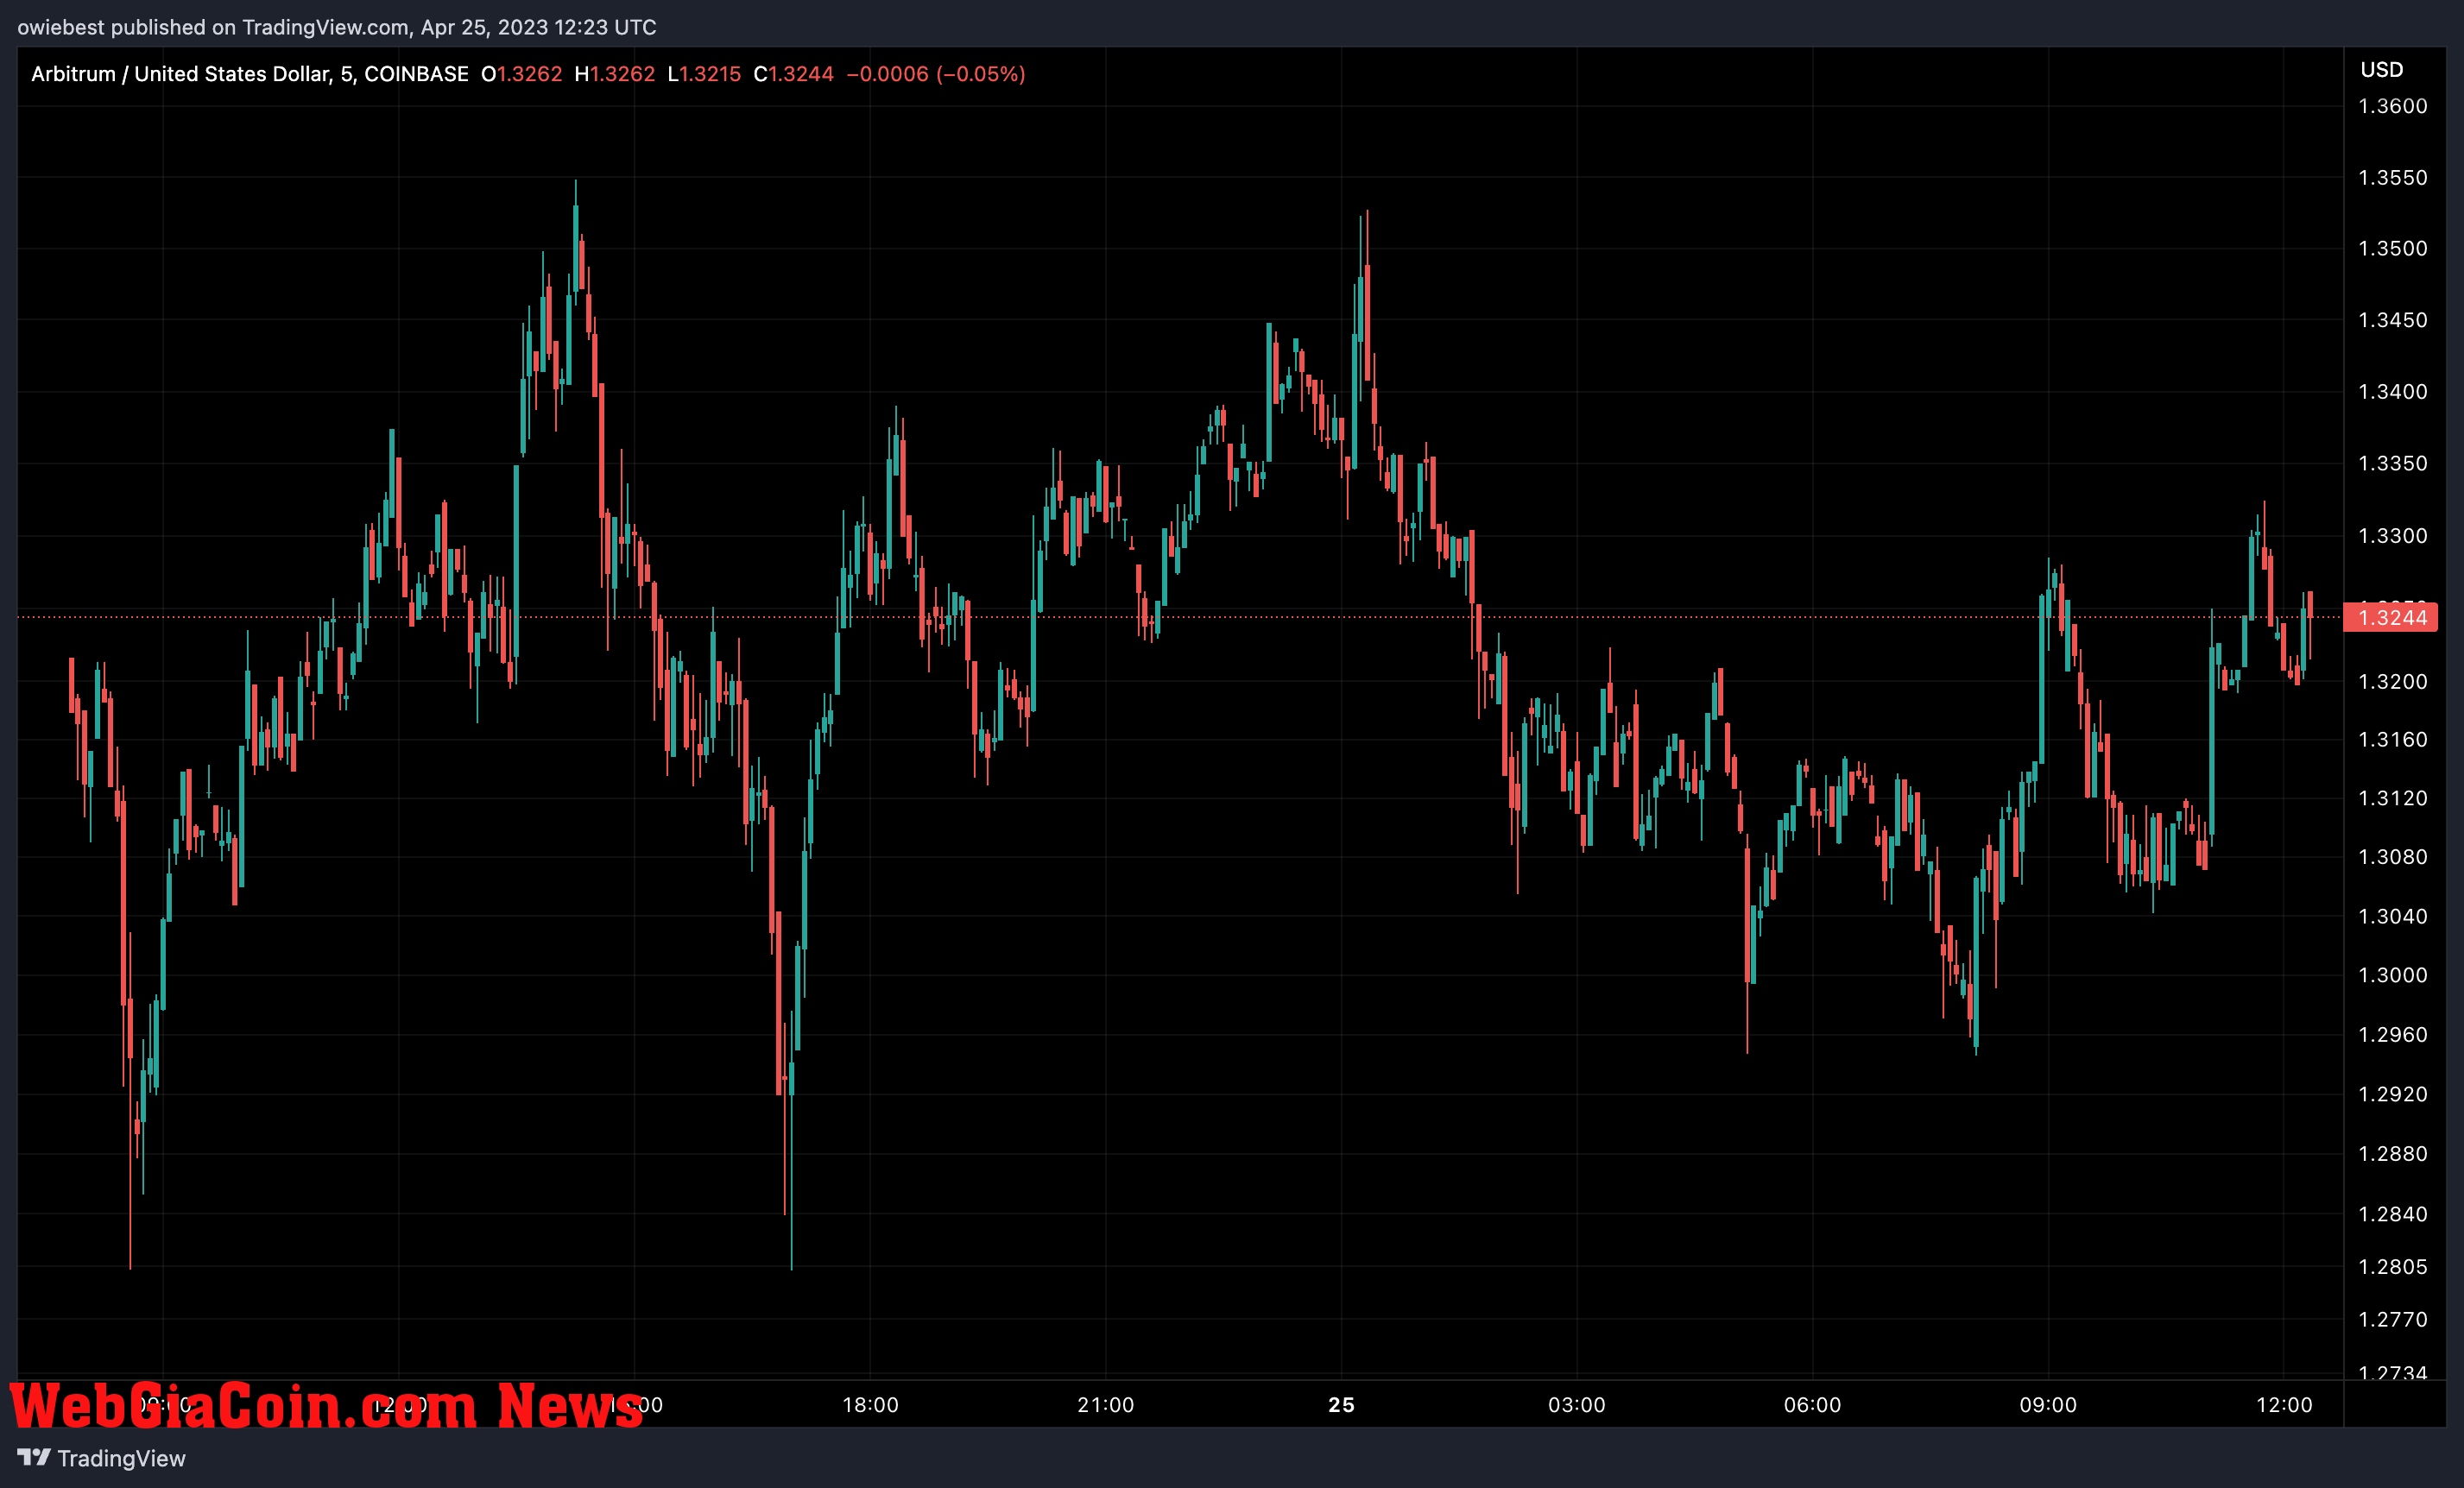The image size is (2464, 1488).
Task: Click the C1.3244 close value
Action: pyautogui.click(x=793, y=74)
